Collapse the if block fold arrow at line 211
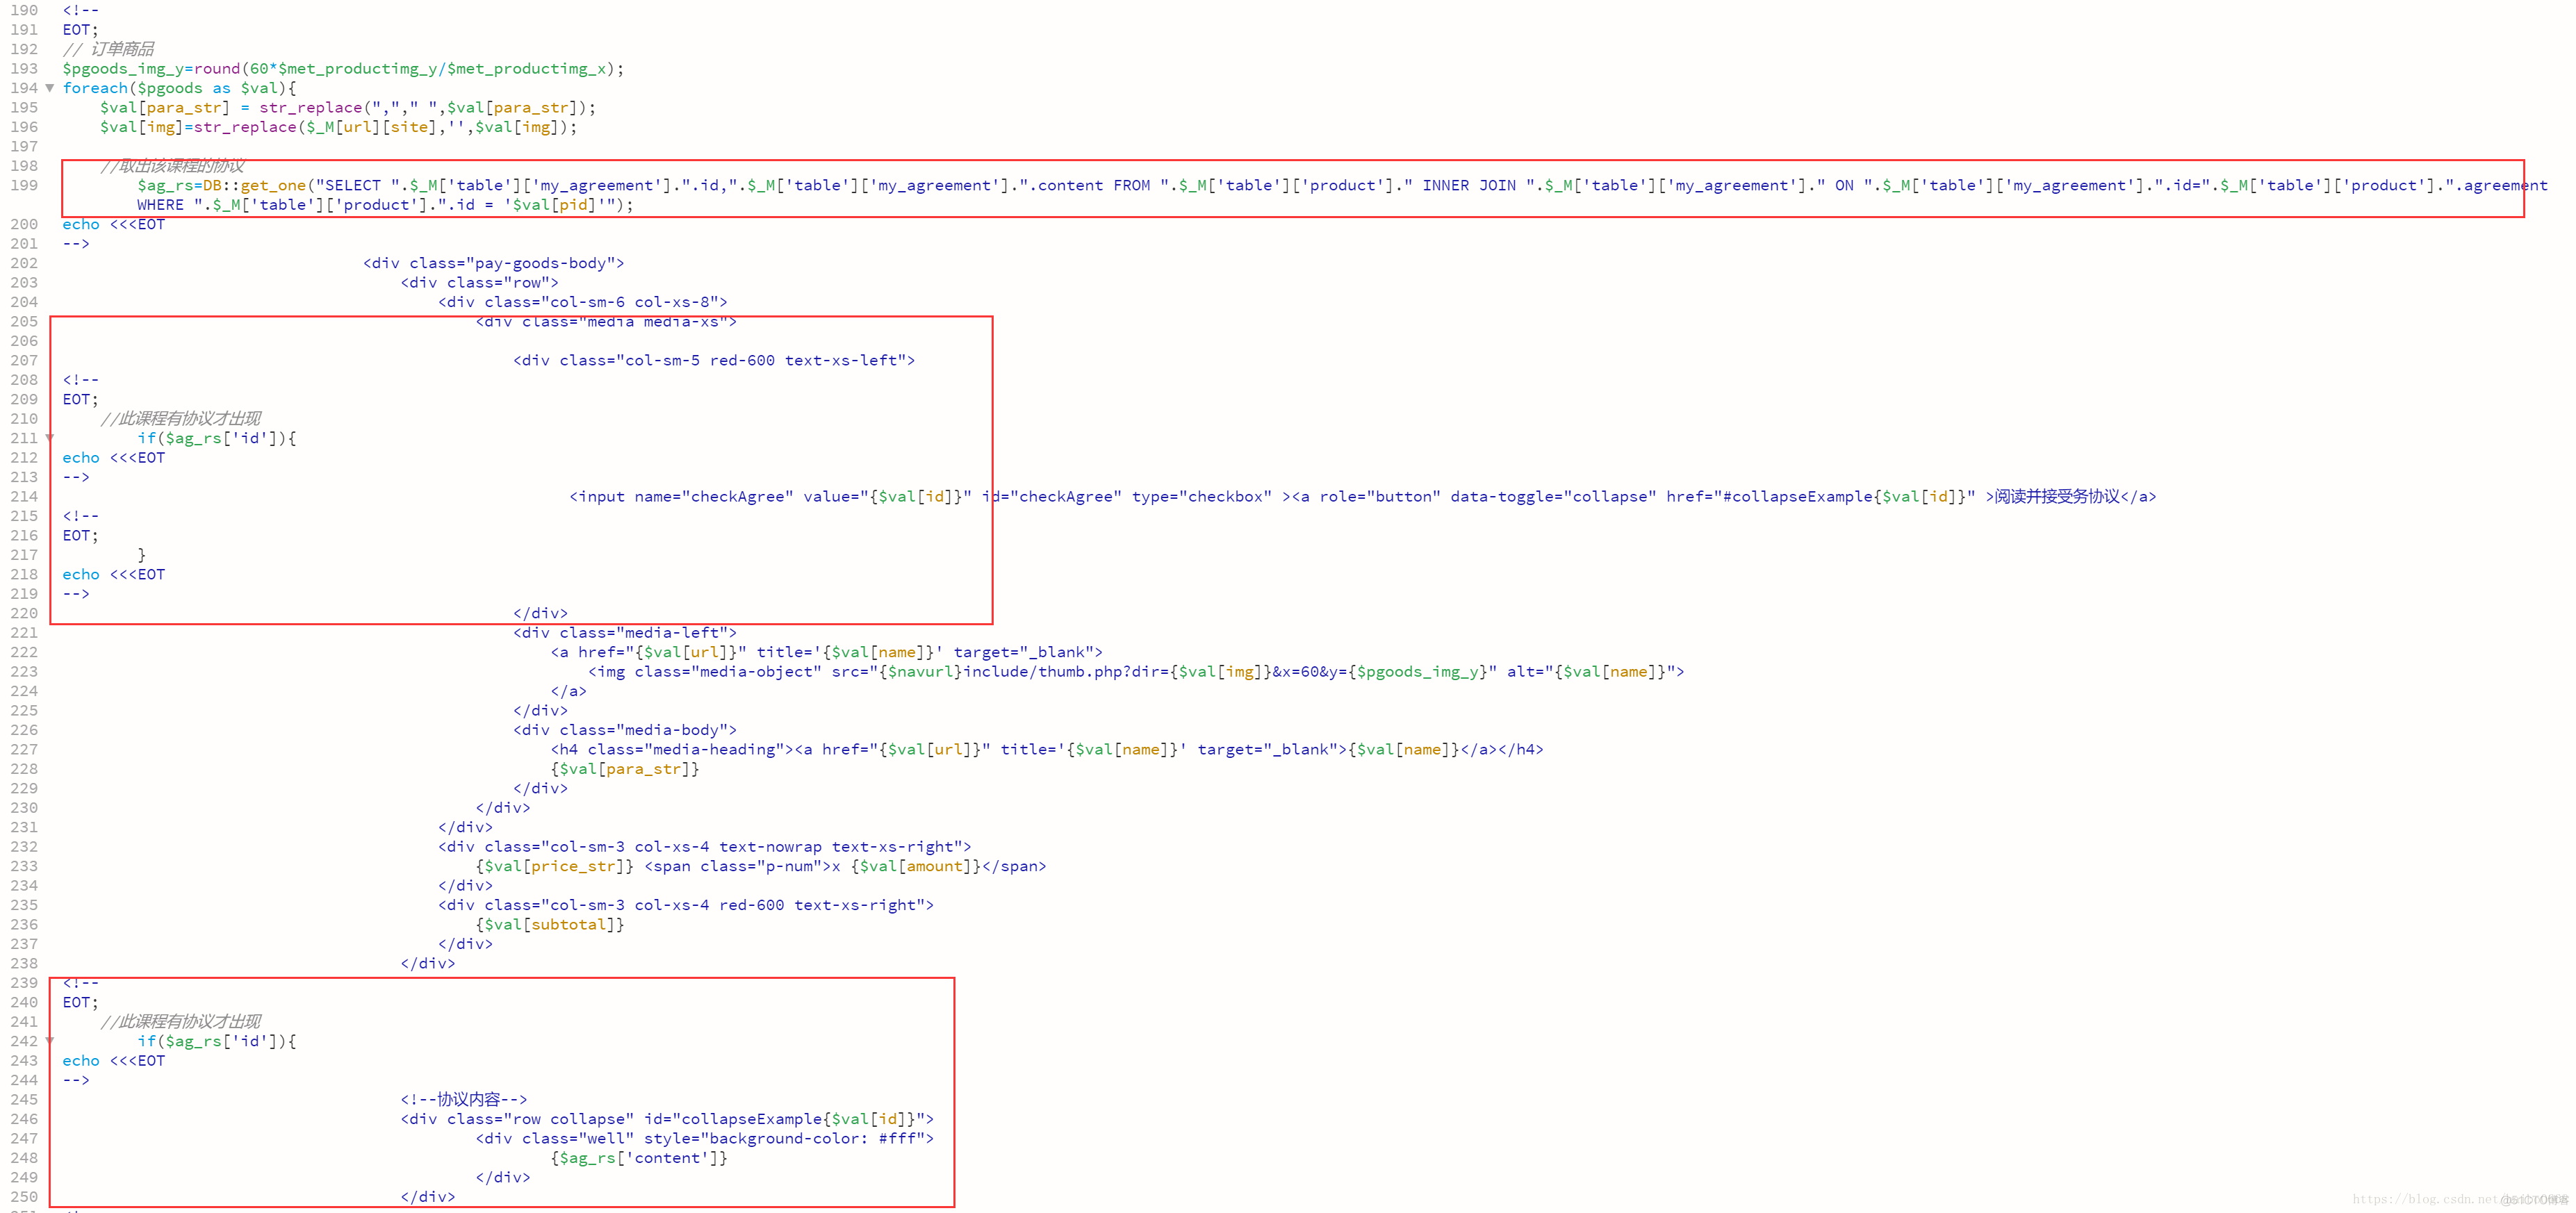Image resolution: width=2576 pixels, height=1213 pixels. click(x=49, y=438)
